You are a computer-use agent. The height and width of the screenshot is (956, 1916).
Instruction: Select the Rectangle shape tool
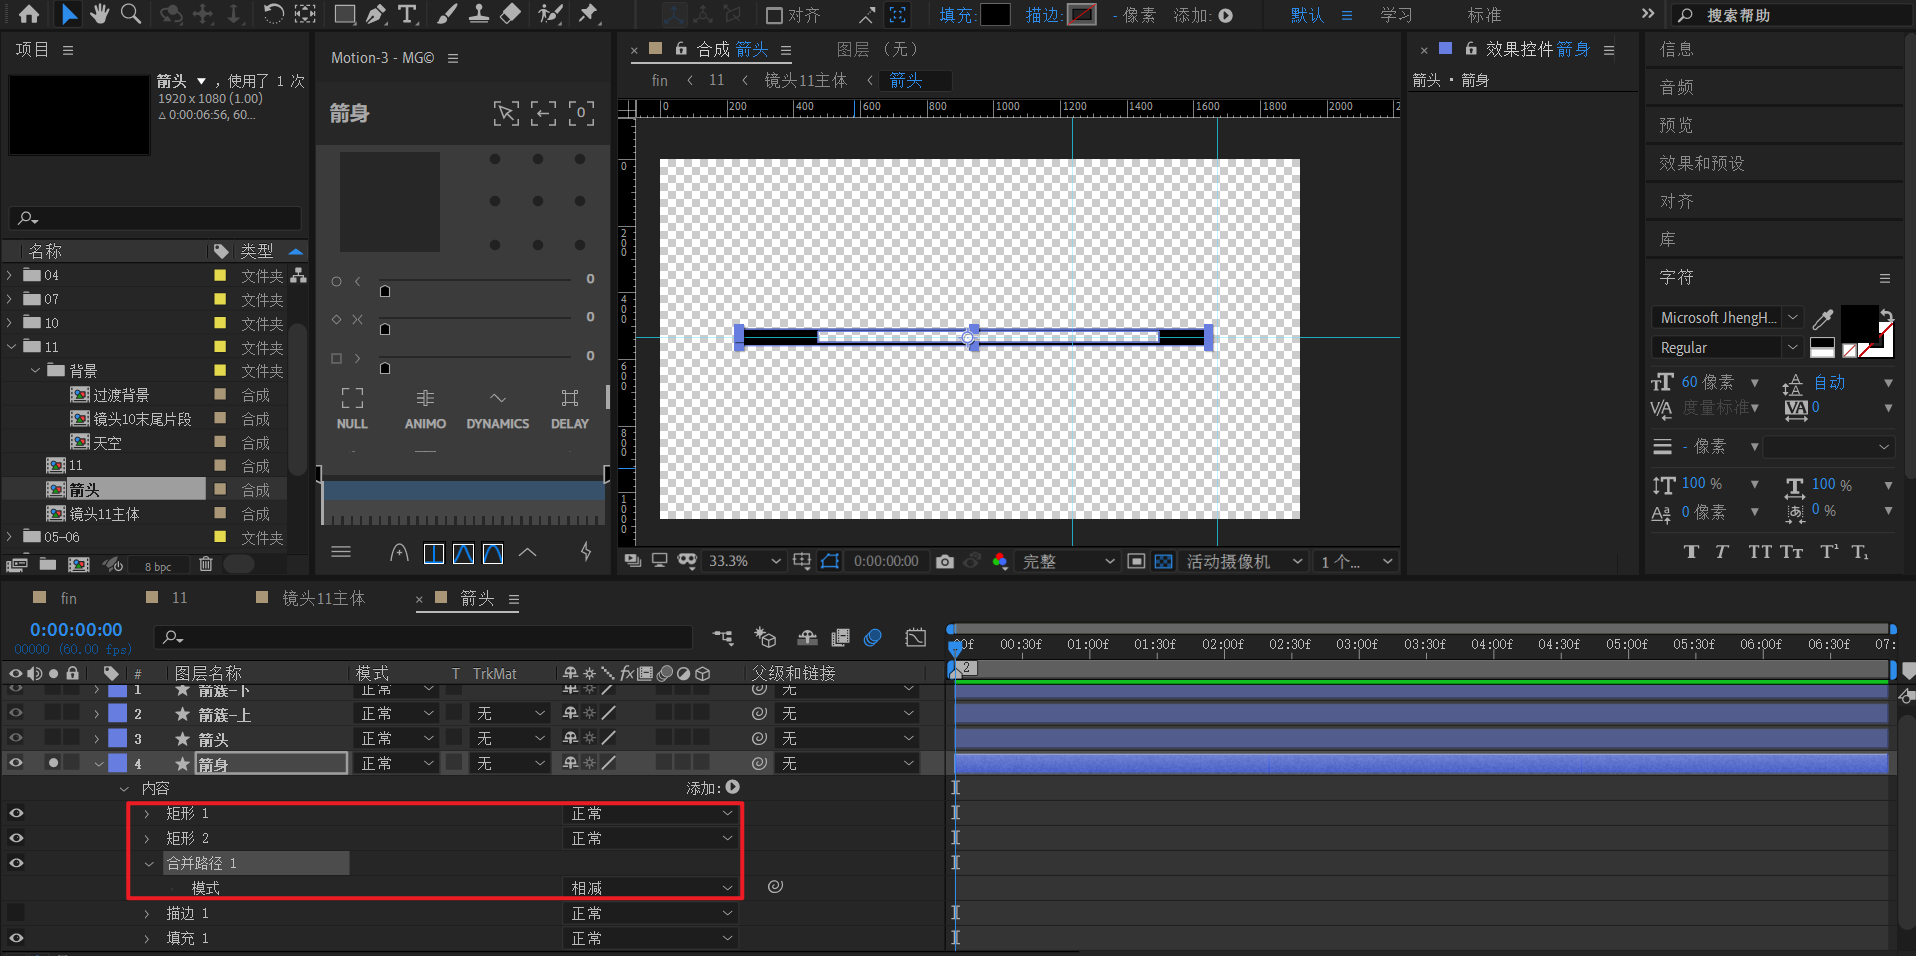click(344, 14)
